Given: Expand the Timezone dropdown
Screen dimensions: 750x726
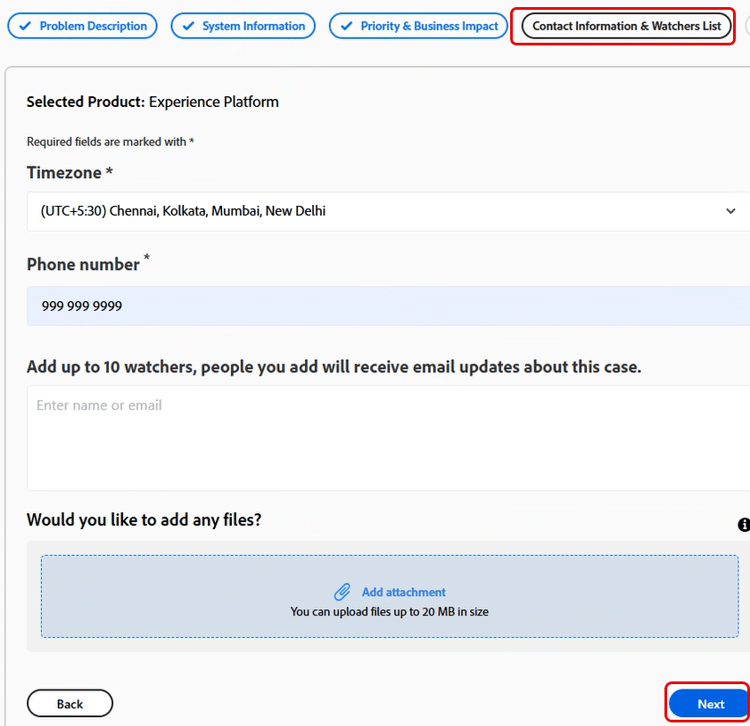Looking at the screenshot, I should pos(388,211).
